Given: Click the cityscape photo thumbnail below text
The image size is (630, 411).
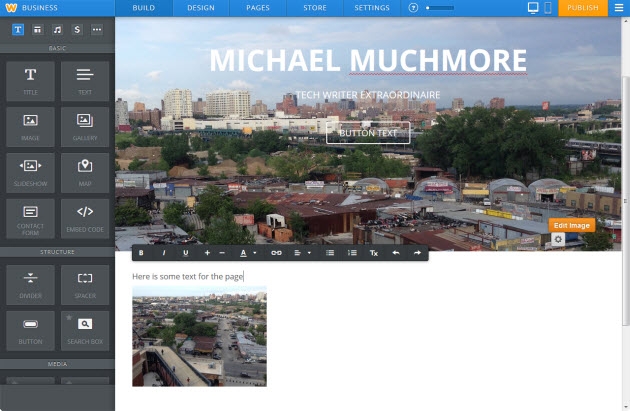Looking at the screenshot, I should (199, 336).
